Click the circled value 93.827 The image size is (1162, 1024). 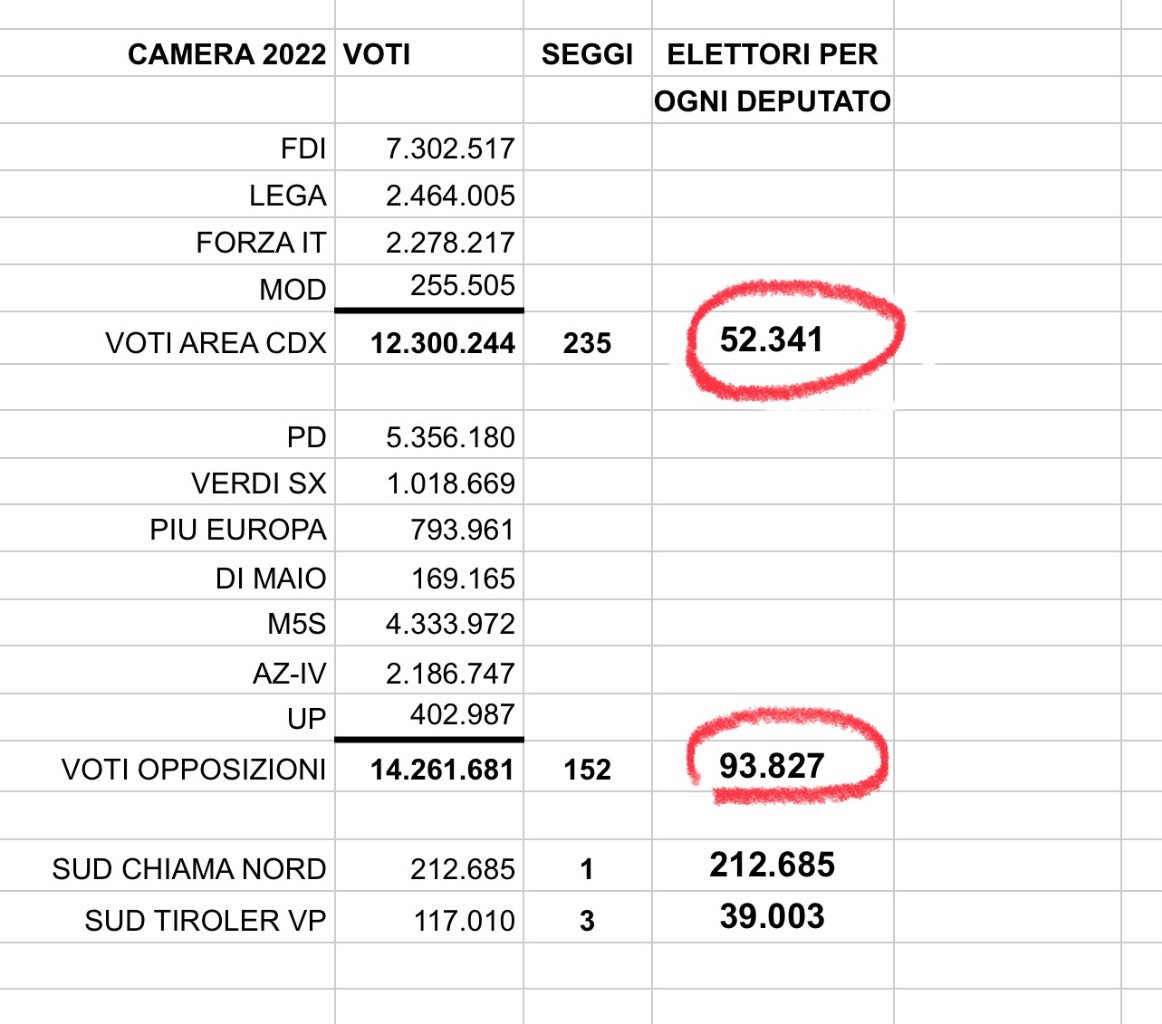(773, 766)
